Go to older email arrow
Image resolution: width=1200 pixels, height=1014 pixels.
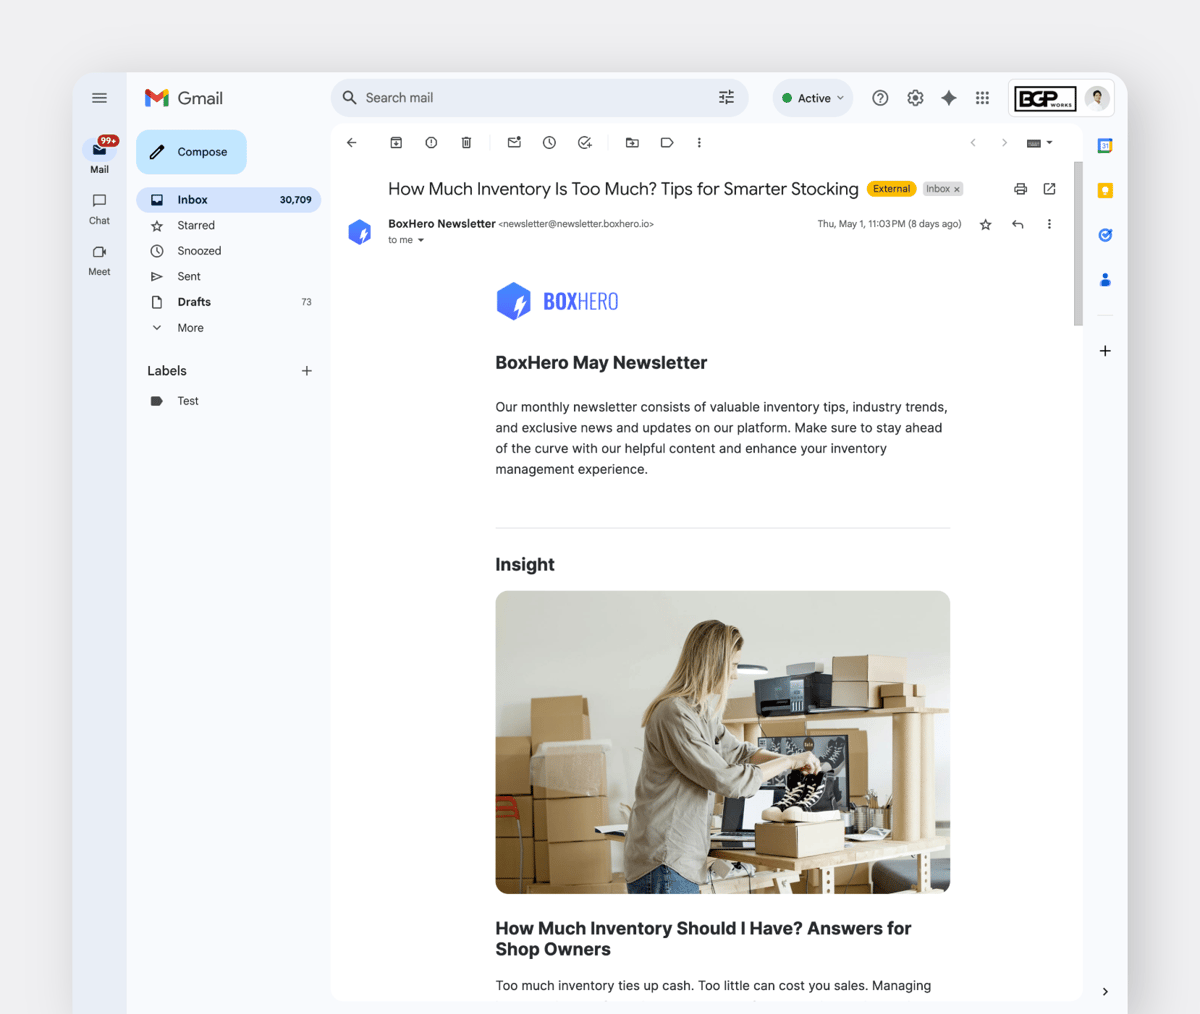click(1004, 143)
